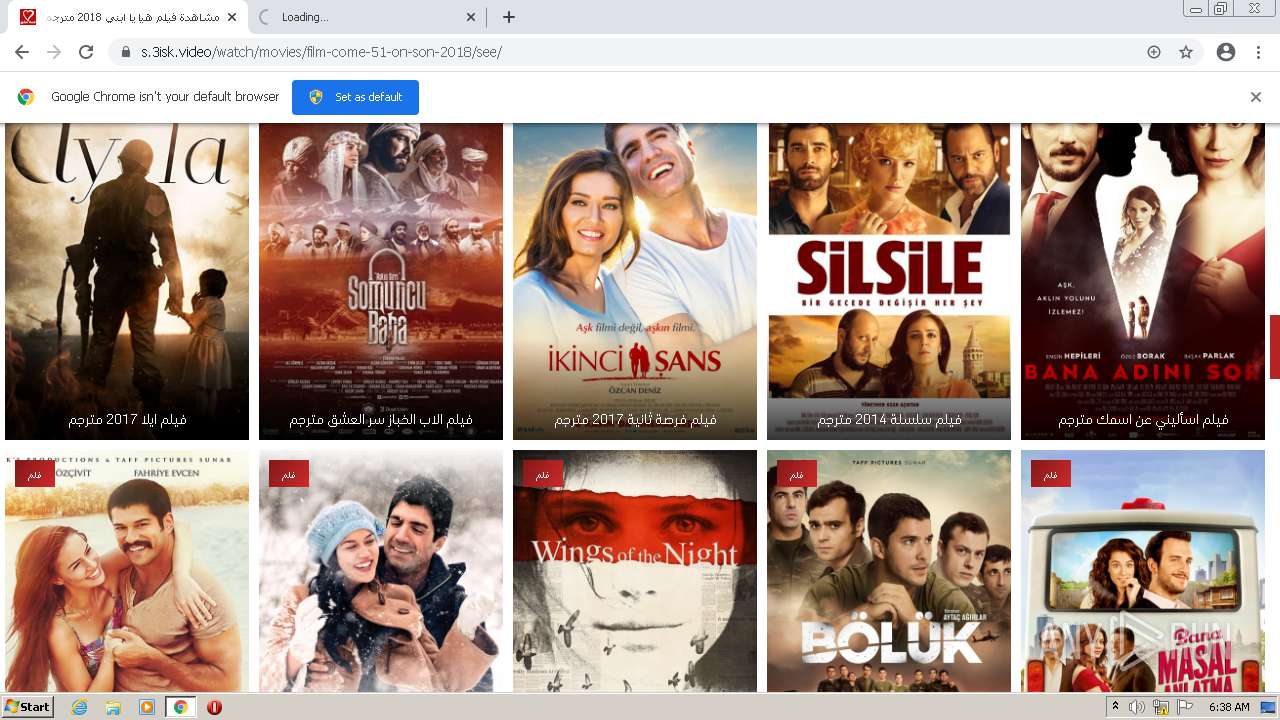1280x720 pixels.
Task: Open the Wings of the Night poster
Action: pyautogui.click(x=635, y=571)
